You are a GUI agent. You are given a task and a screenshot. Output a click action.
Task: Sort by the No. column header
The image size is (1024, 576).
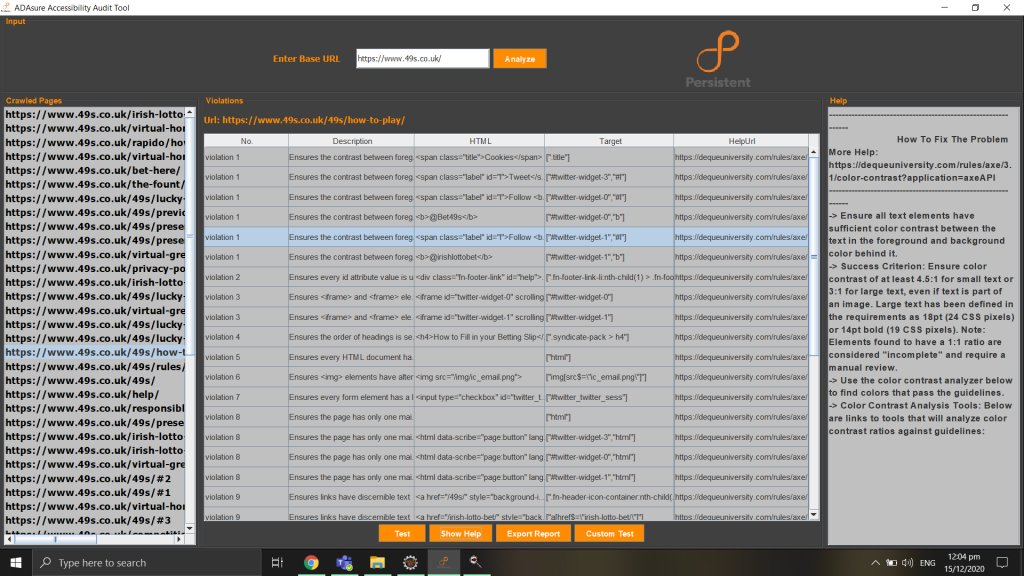[x=246, y=141]
